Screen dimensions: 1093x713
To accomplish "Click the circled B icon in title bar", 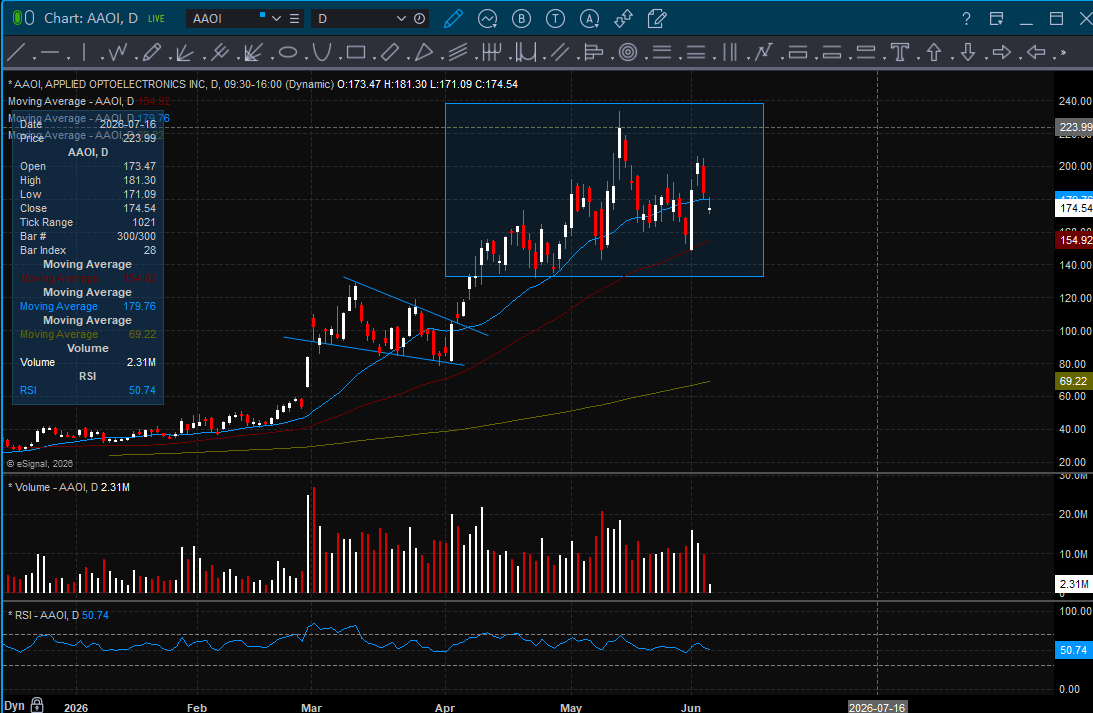I will point(521,19).
